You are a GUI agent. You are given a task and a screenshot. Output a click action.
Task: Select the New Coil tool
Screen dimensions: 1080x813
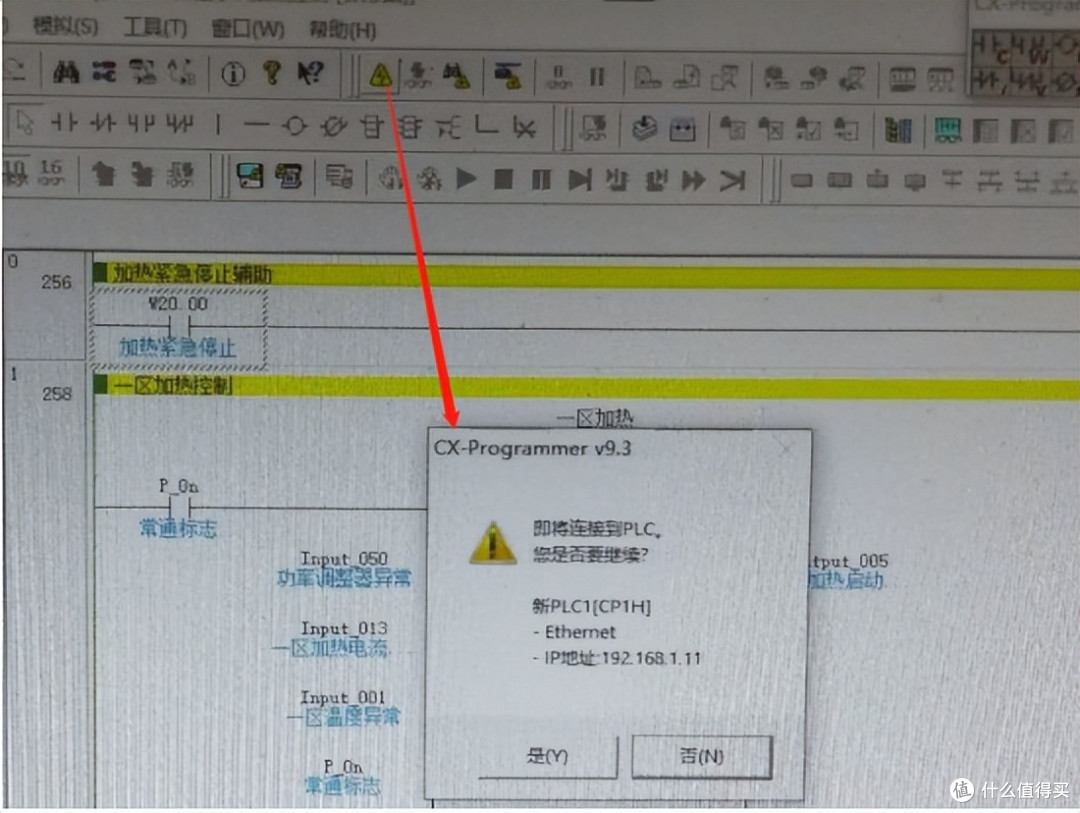coord(295,126)
